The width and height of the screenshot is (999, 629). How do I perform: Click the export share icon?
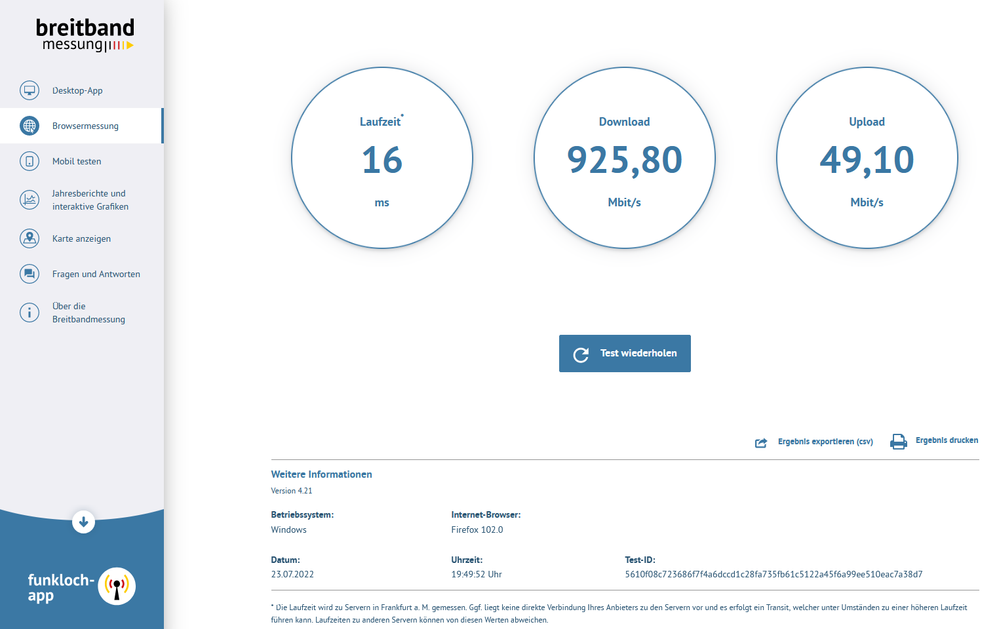pyautogui.click(x=761, y=442)
